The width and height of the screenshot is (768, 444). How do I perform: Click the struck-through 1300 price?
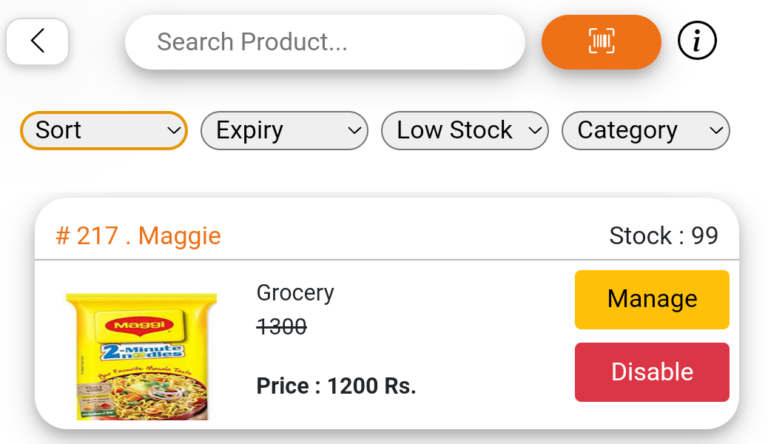pyautogui.click(x=282, y=326)
